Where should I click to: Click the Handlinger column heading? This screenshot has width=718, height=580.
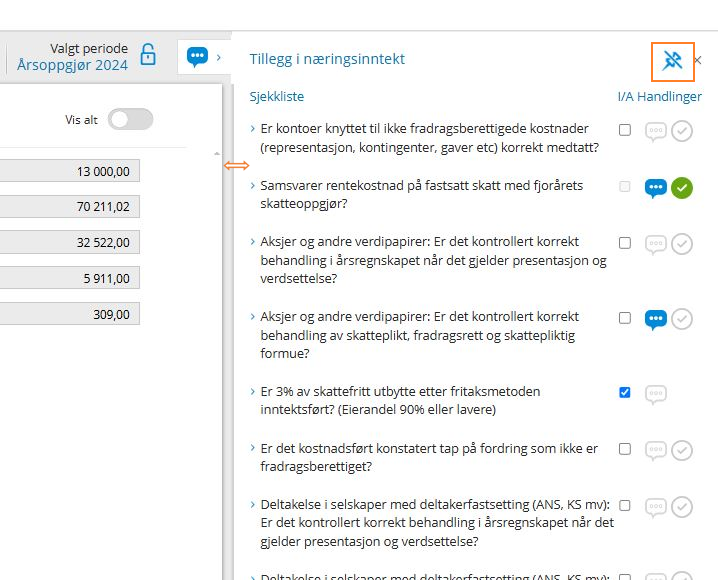click(669, 97)
